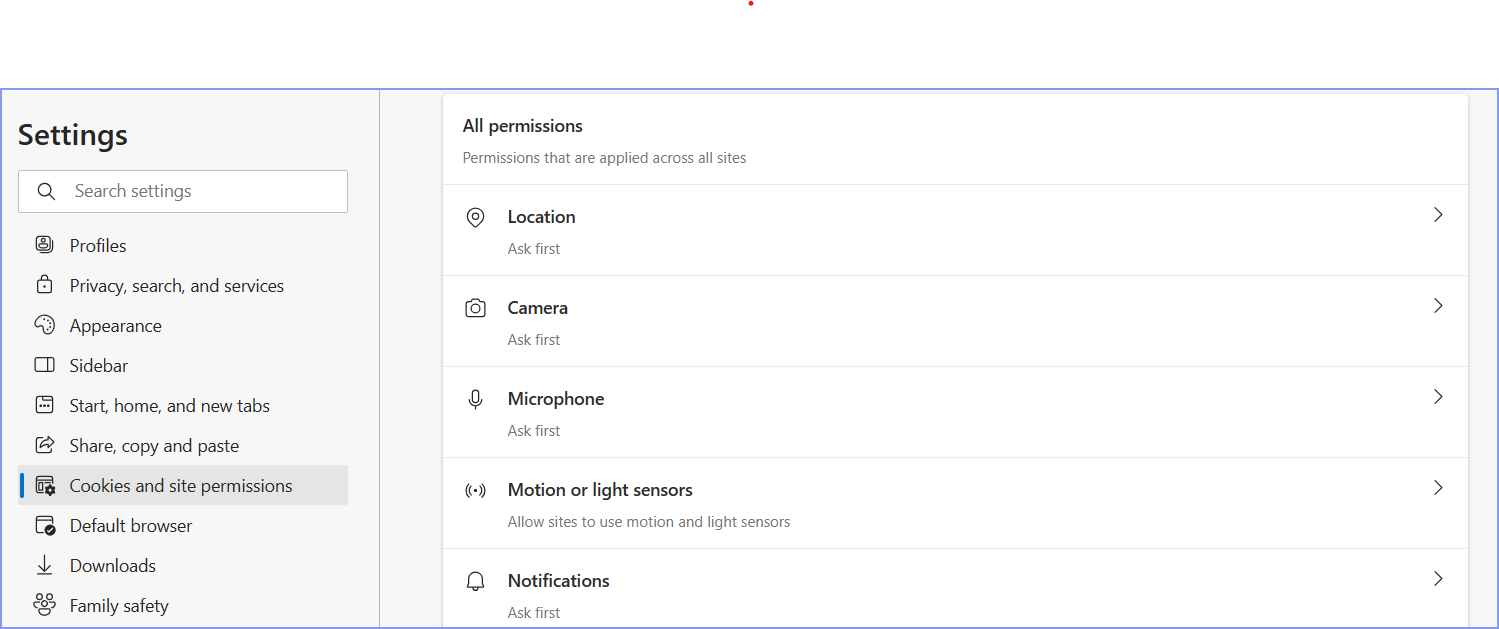Go to the Downloads settings page
Image resolution: width=1499 pixels, height=629 pixels.
click(x=112, y=564)
